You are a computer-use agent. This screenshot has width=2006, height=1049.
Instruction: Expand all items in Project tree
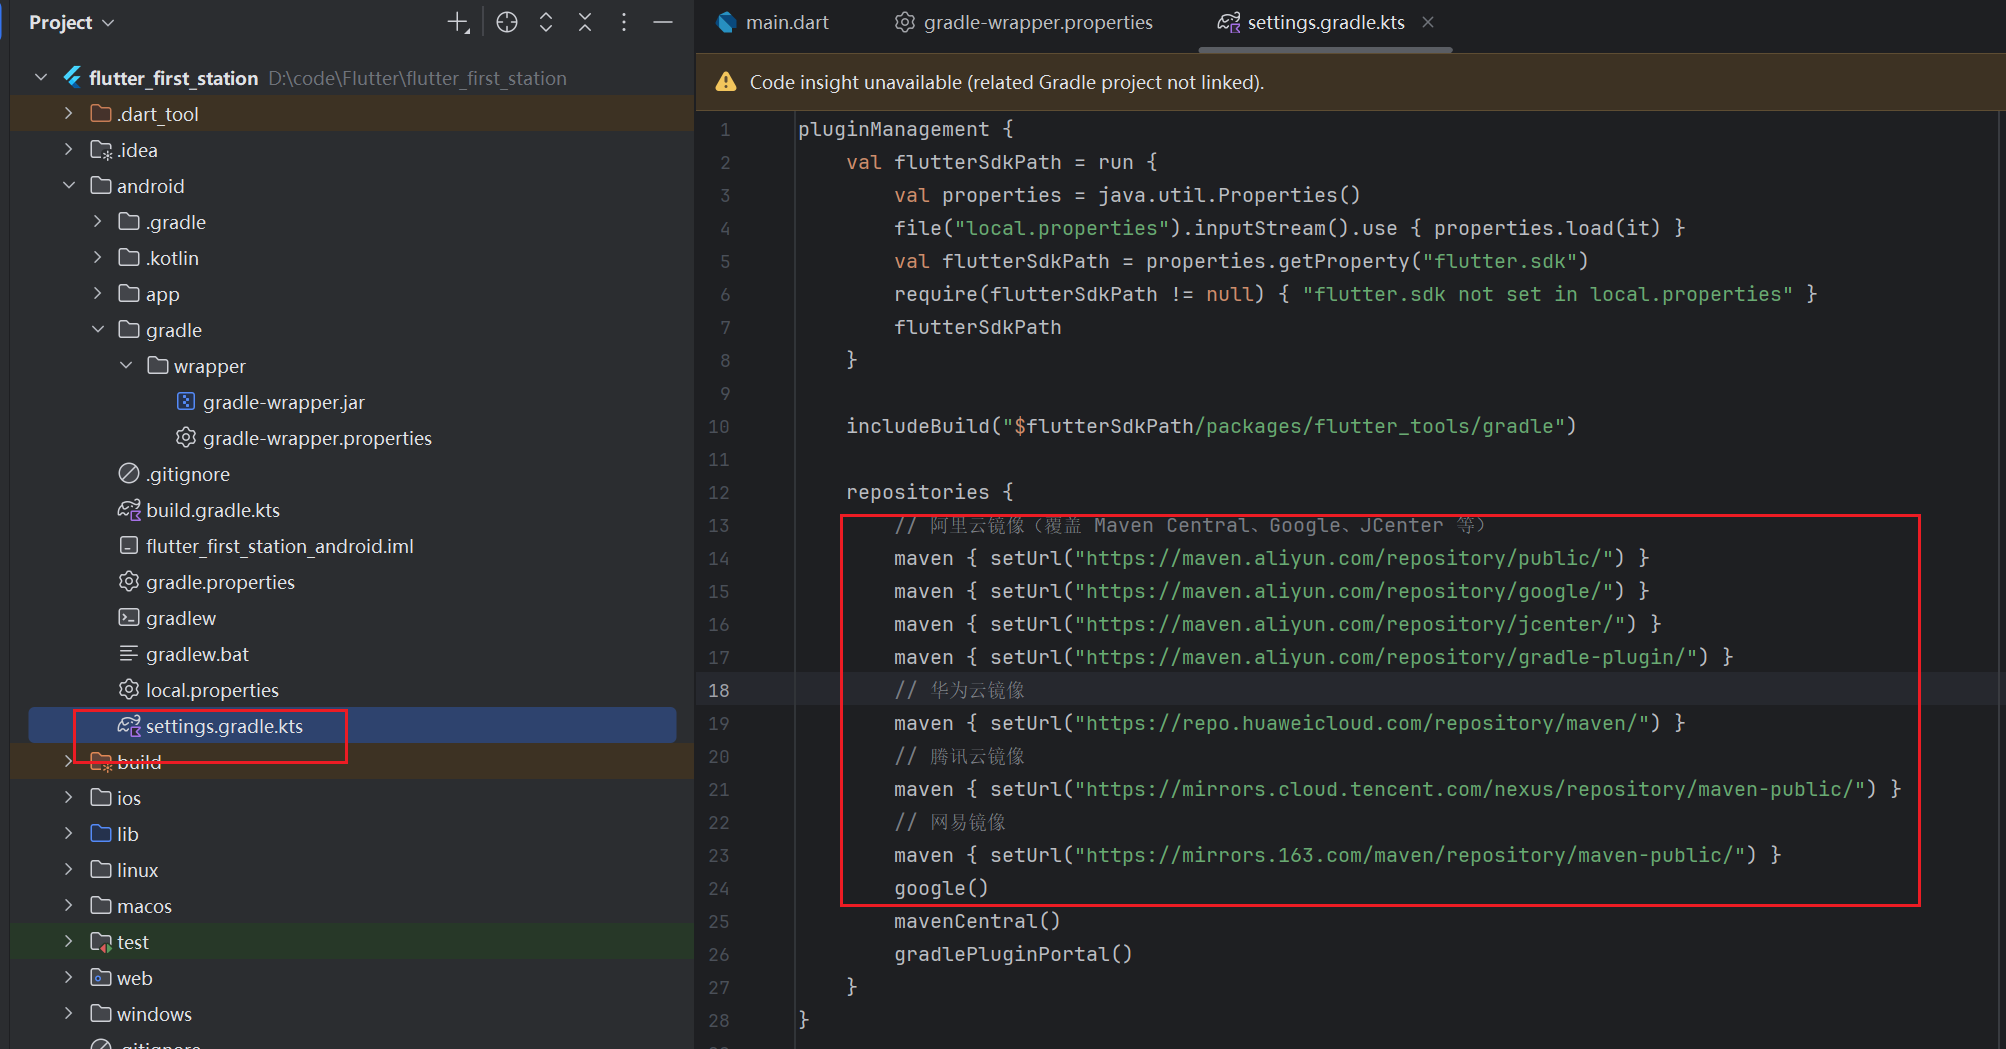point(546,22)
